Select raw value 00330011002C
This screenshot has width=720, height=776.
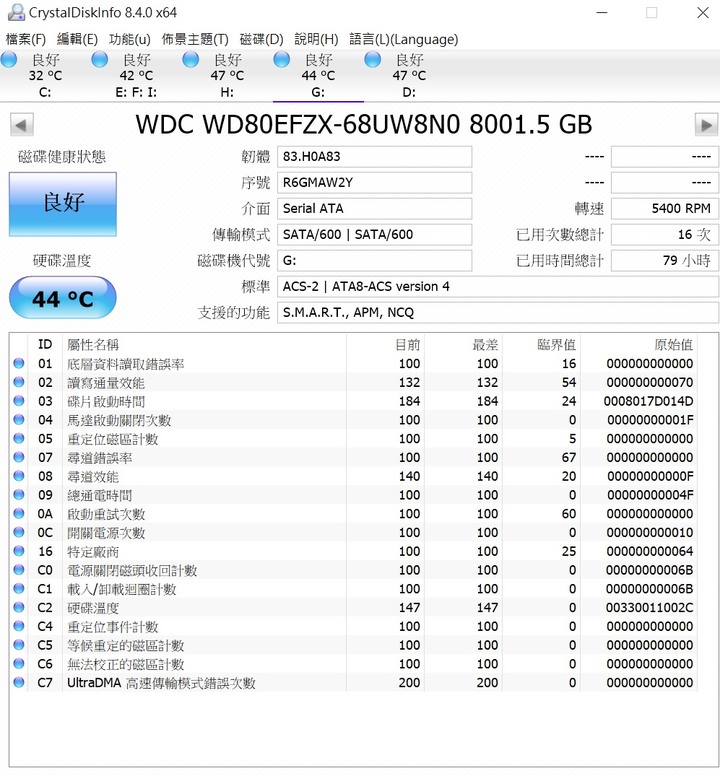click(649, 608)
